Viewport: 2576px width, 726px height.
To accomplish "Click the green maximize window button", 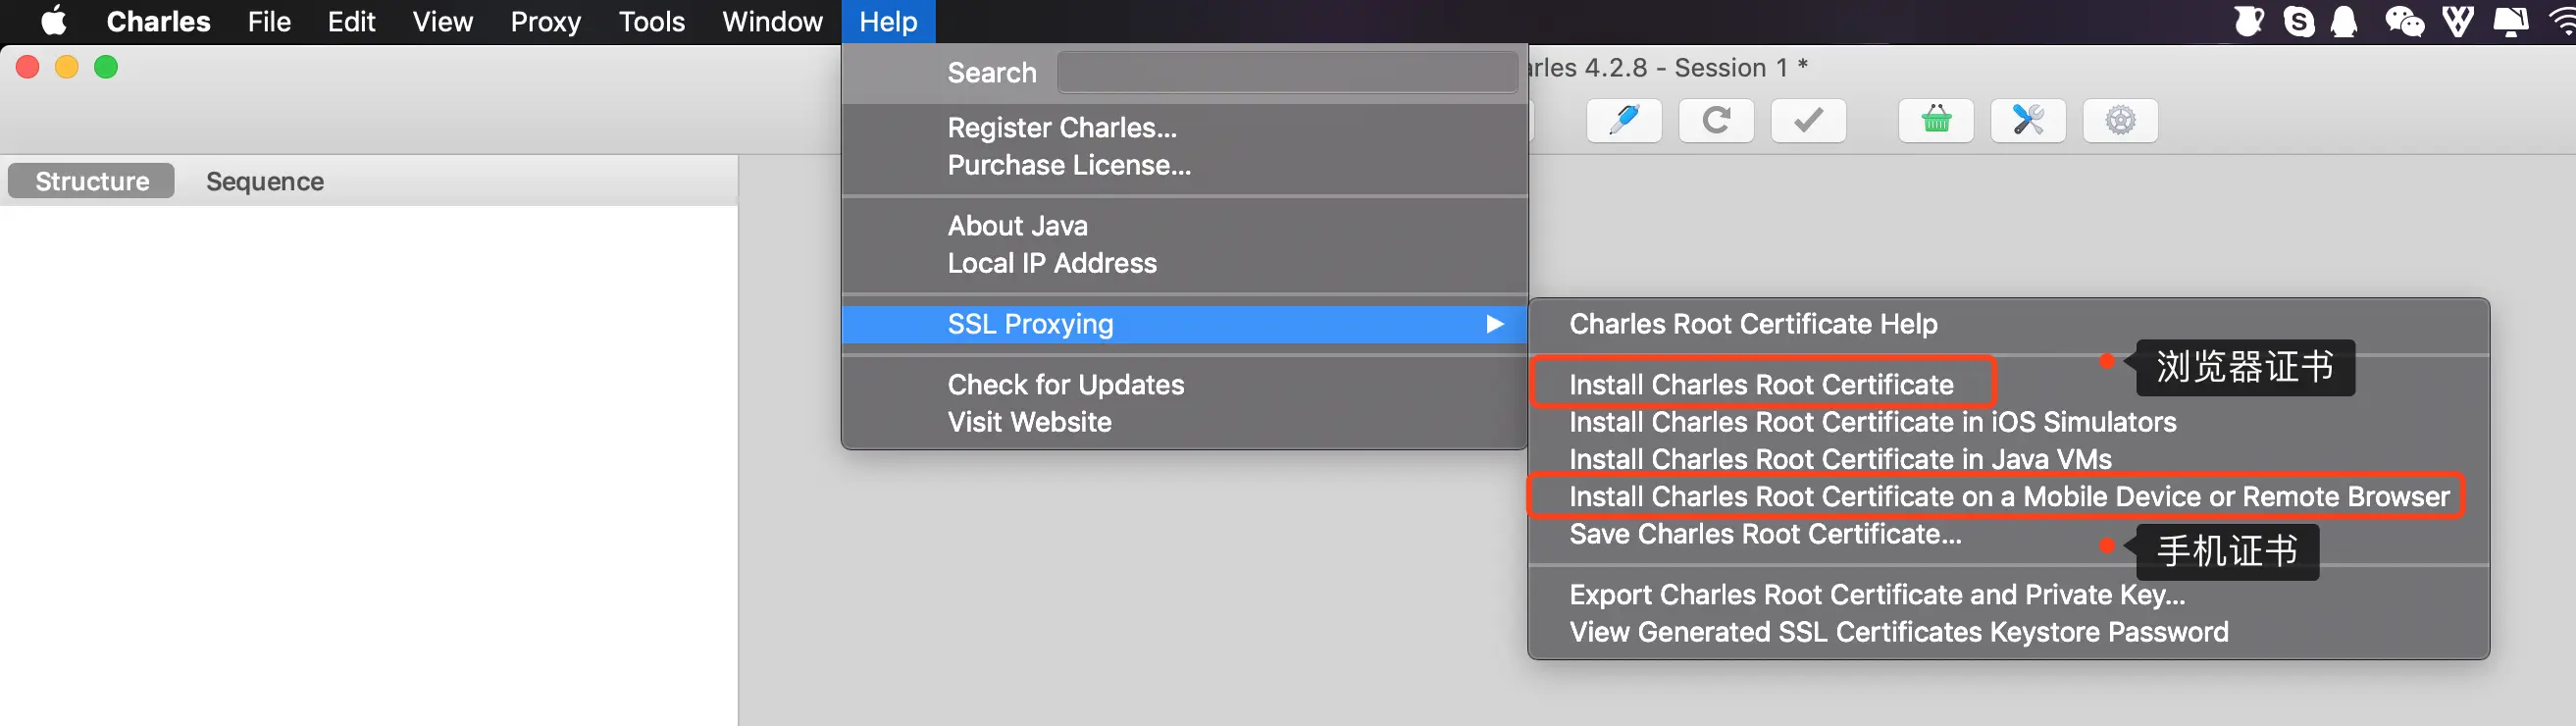I will pos(106,67).
